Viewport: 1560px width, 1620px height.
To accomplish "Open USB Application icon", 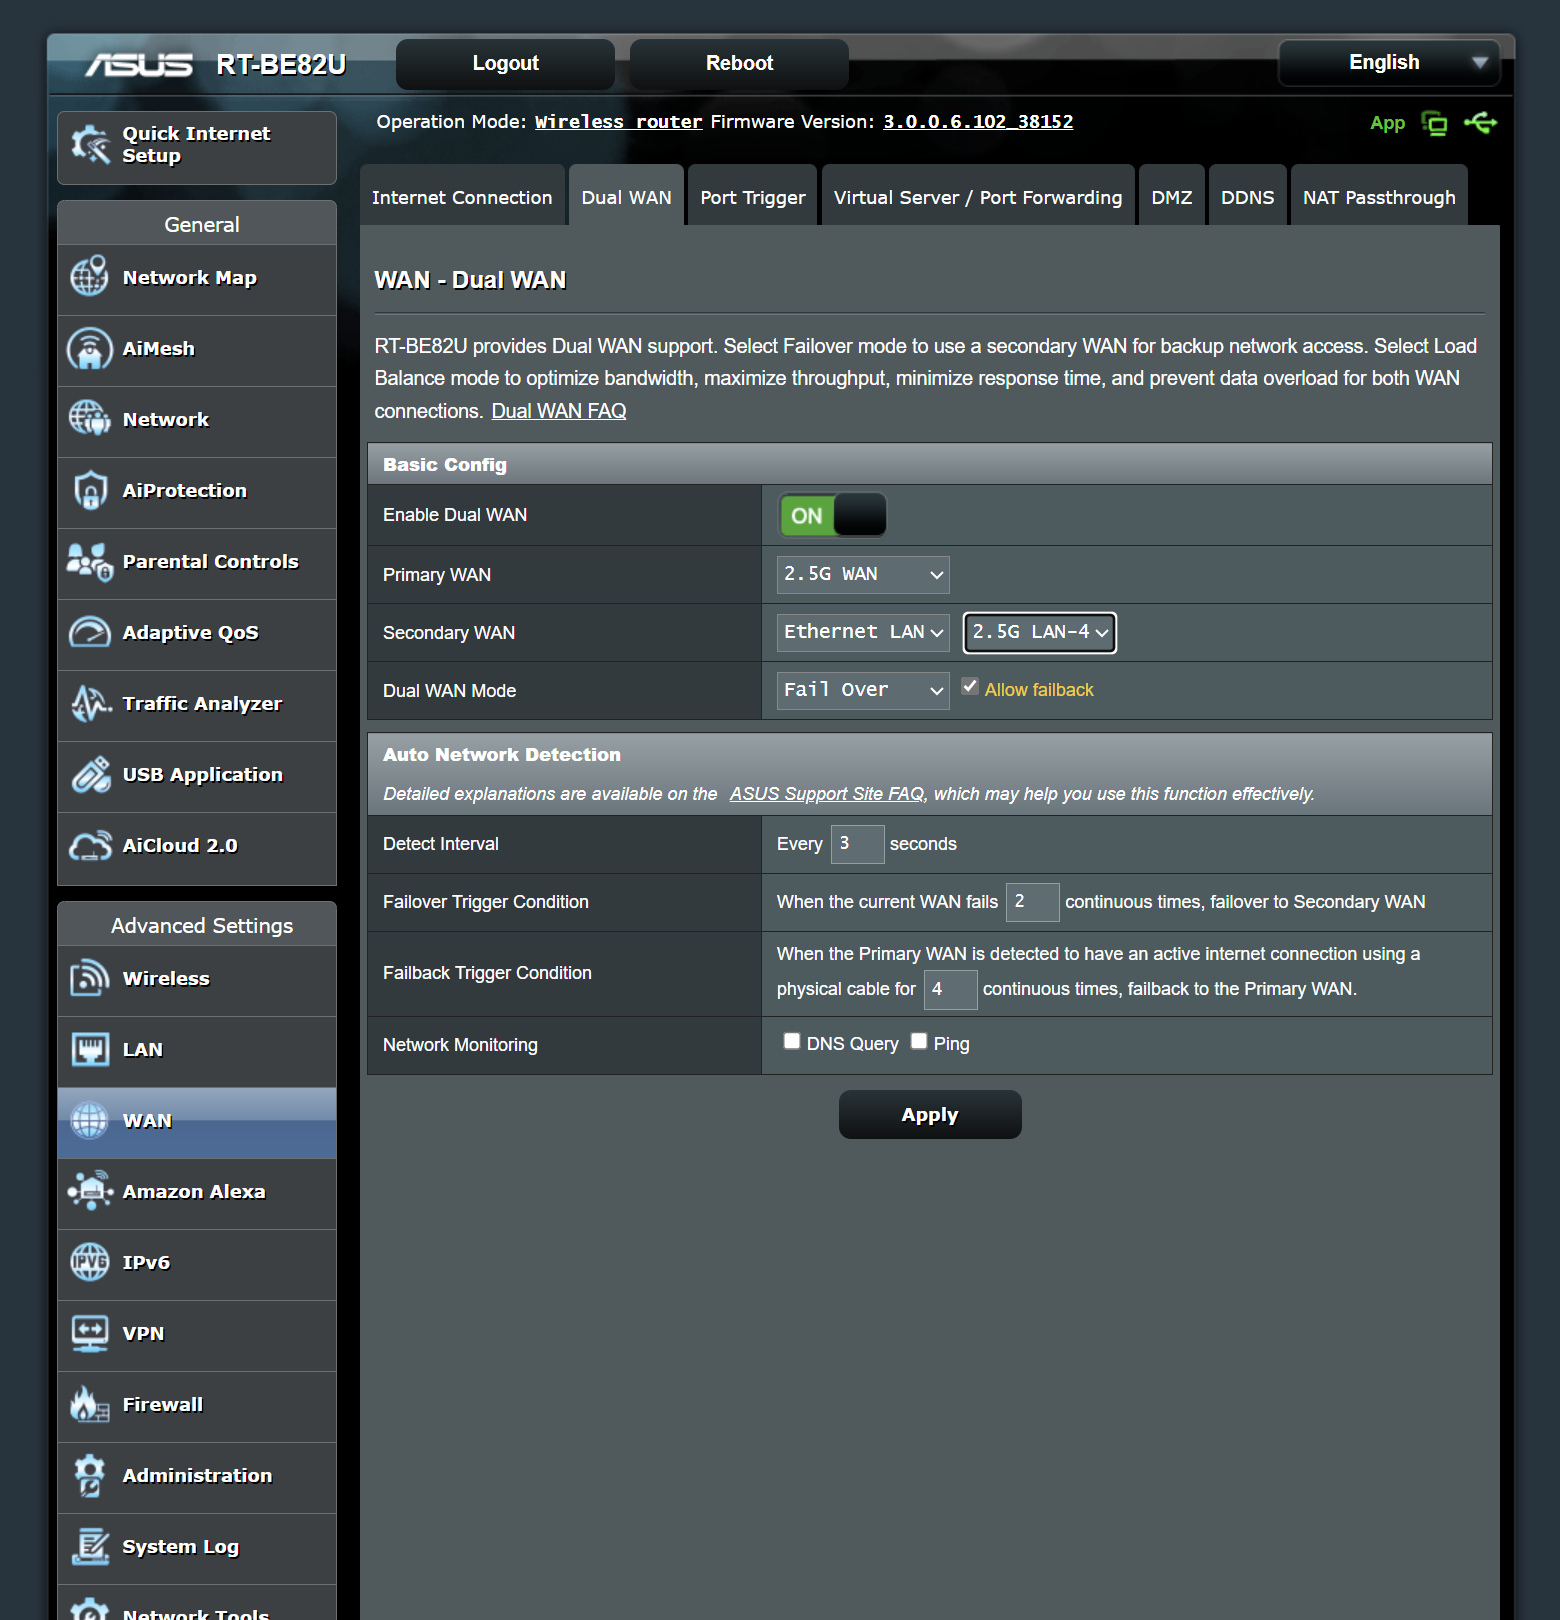I will pos(90,774).
